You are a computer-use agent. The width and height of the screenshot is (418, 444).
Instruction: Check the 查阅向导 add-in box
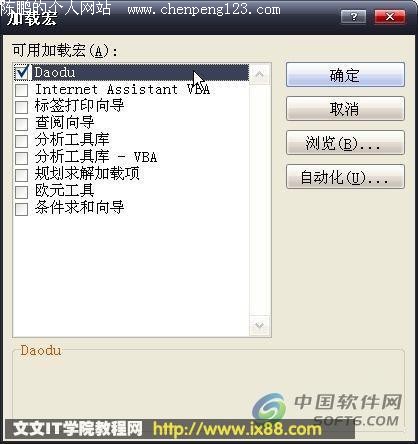click(22, 124)
